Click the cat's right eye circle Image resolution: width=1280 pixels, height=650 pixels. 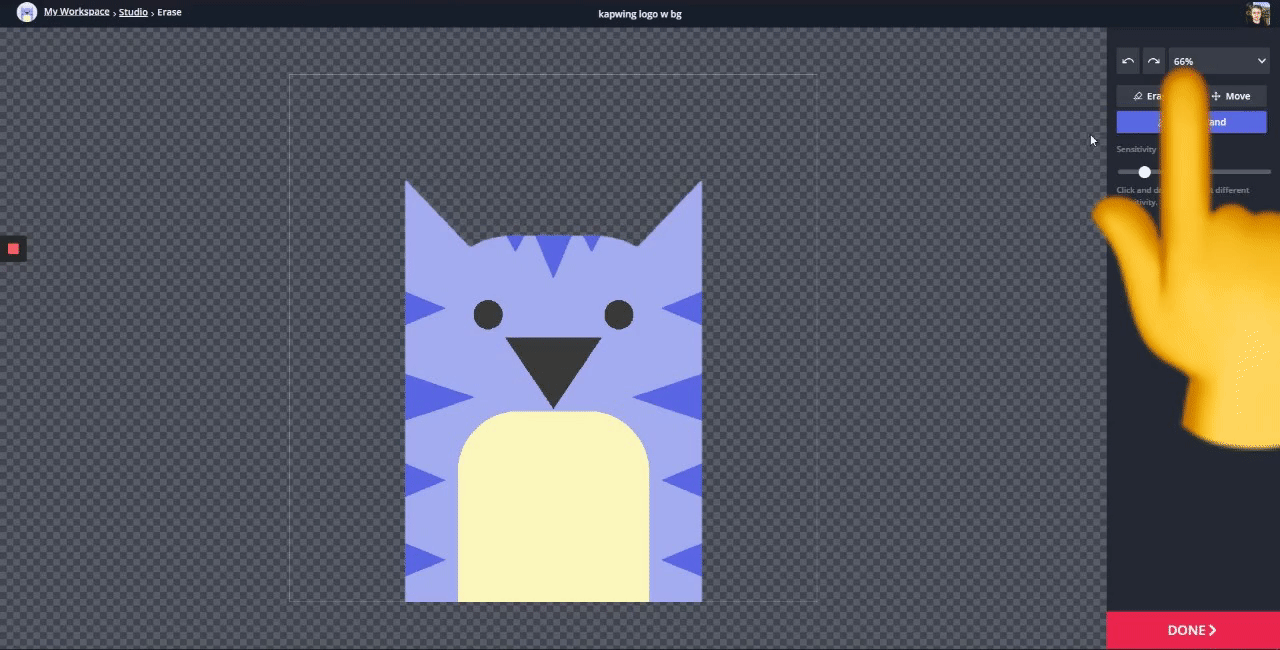coord(619,314)
